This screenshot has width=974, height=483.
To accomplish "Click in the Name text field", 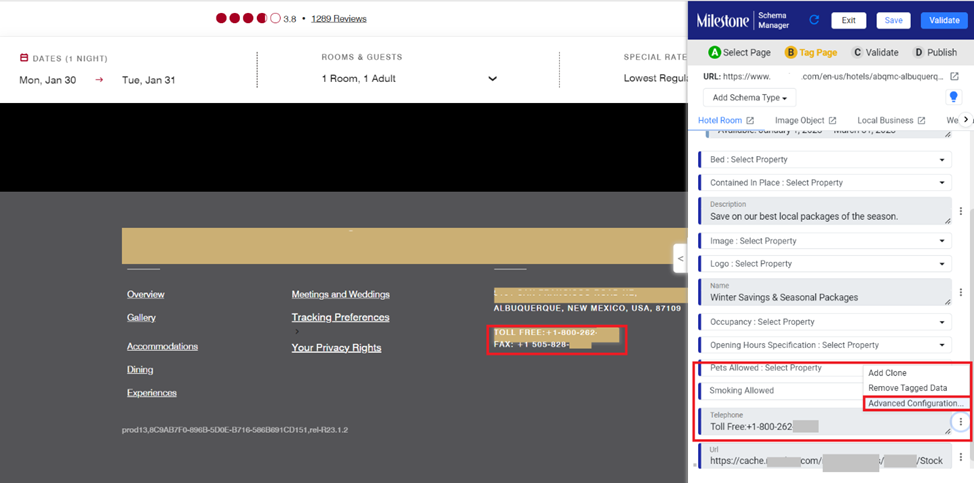I will pos(827,292).
